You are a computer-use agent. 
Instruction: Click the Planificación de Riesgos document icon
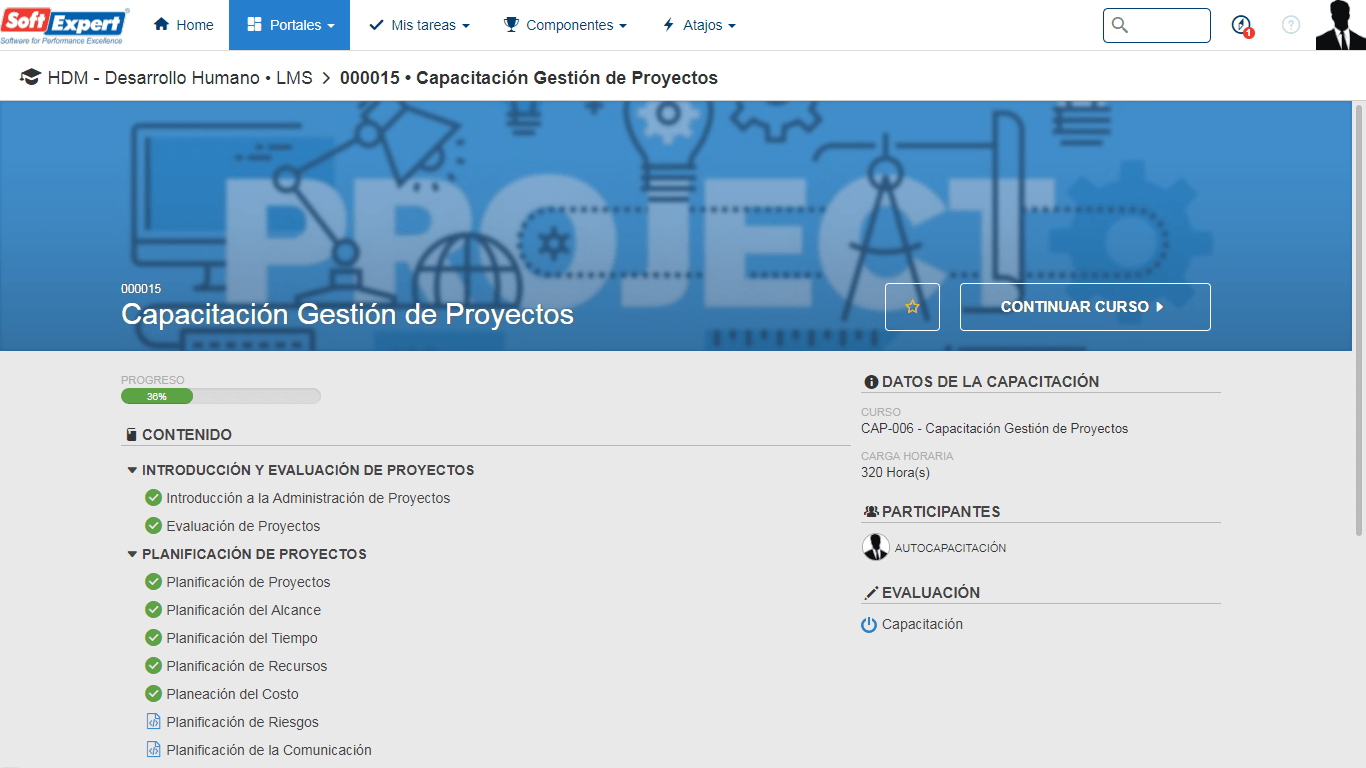point(153,722)
